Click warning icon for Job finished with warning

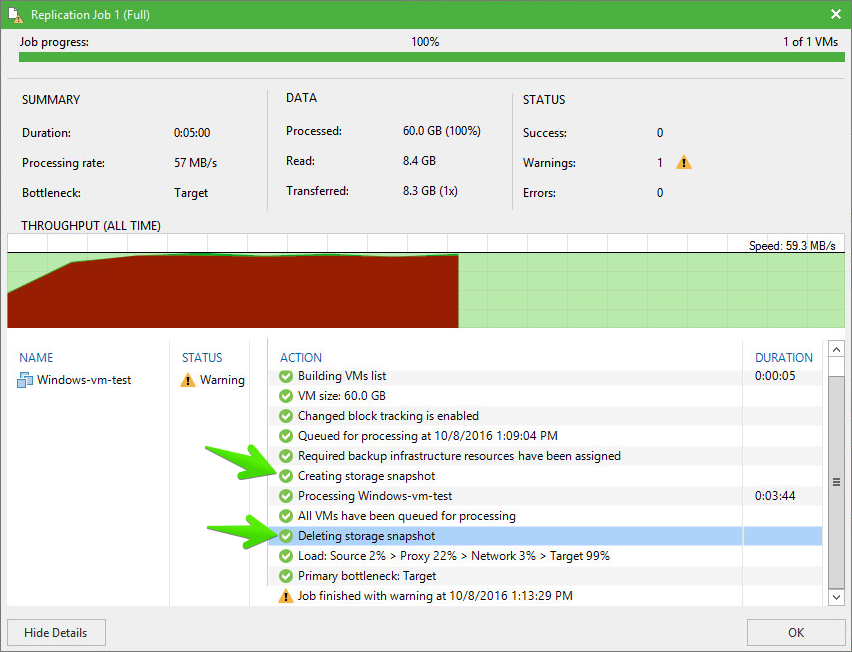tap(286, 596)
